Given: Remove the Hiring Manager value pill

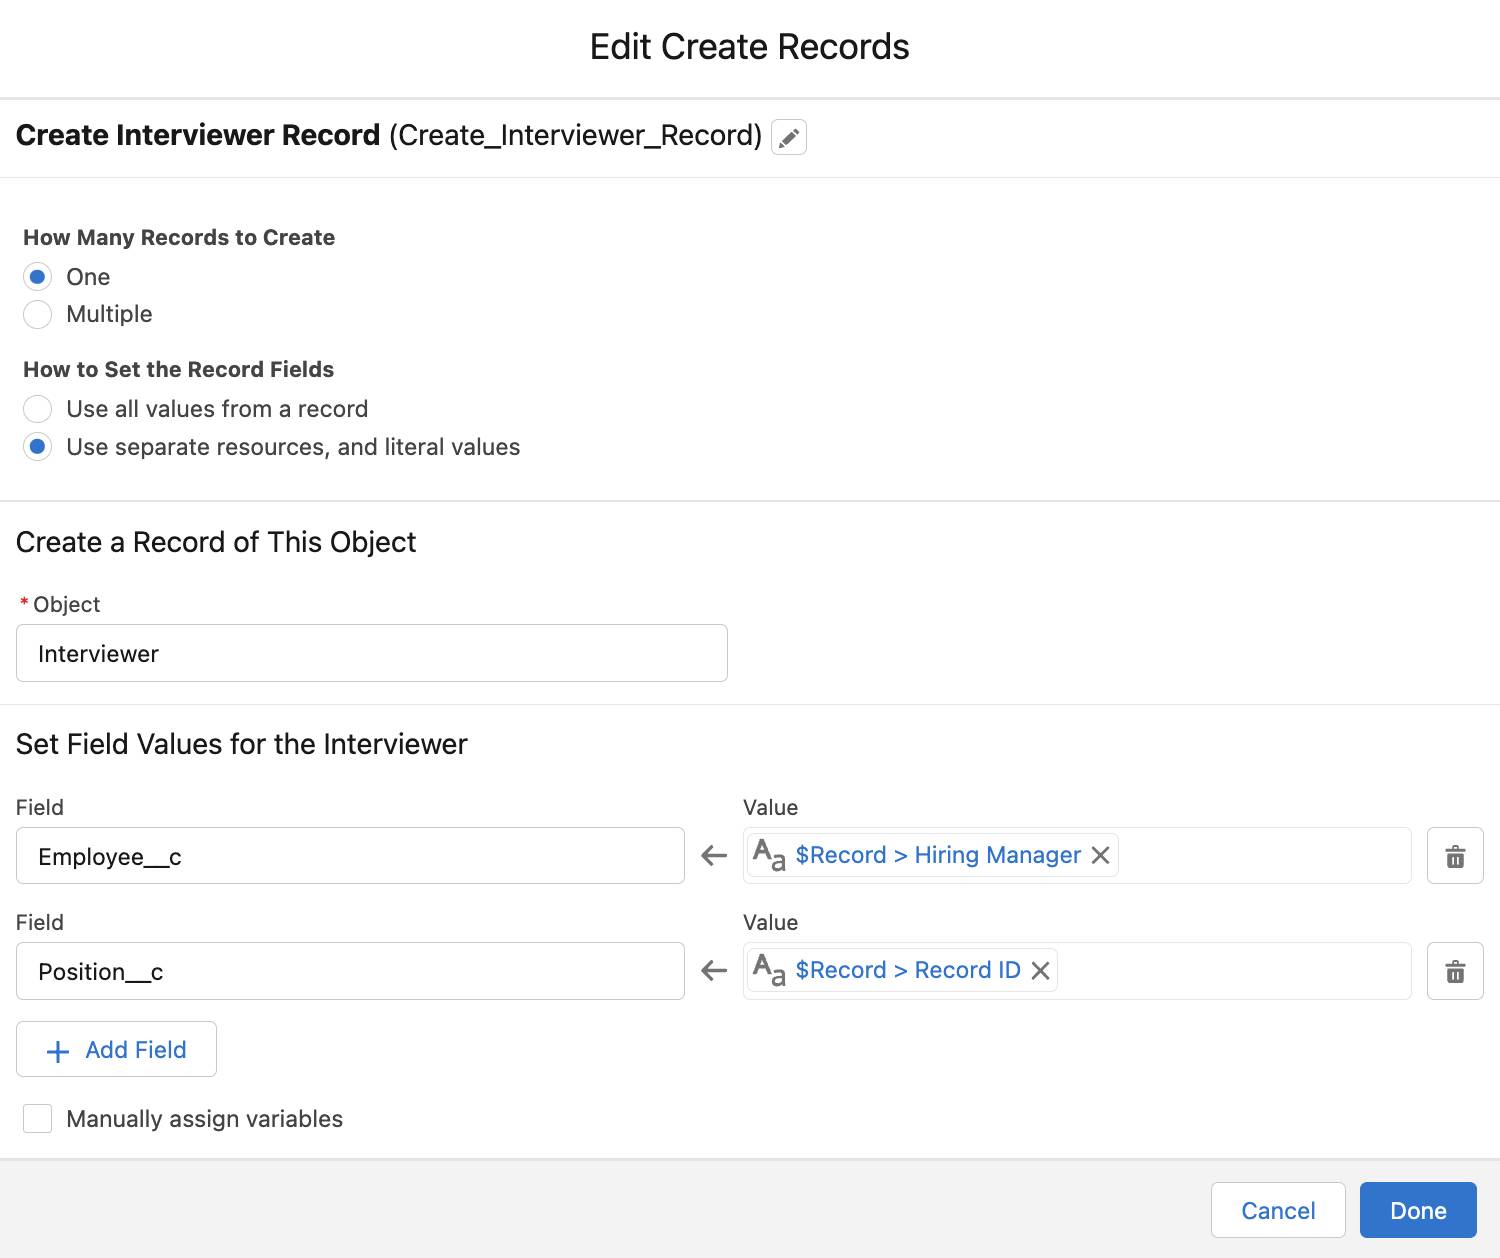Looking at the screenshot, I should pyautogui.click(x=1100, y=855).
